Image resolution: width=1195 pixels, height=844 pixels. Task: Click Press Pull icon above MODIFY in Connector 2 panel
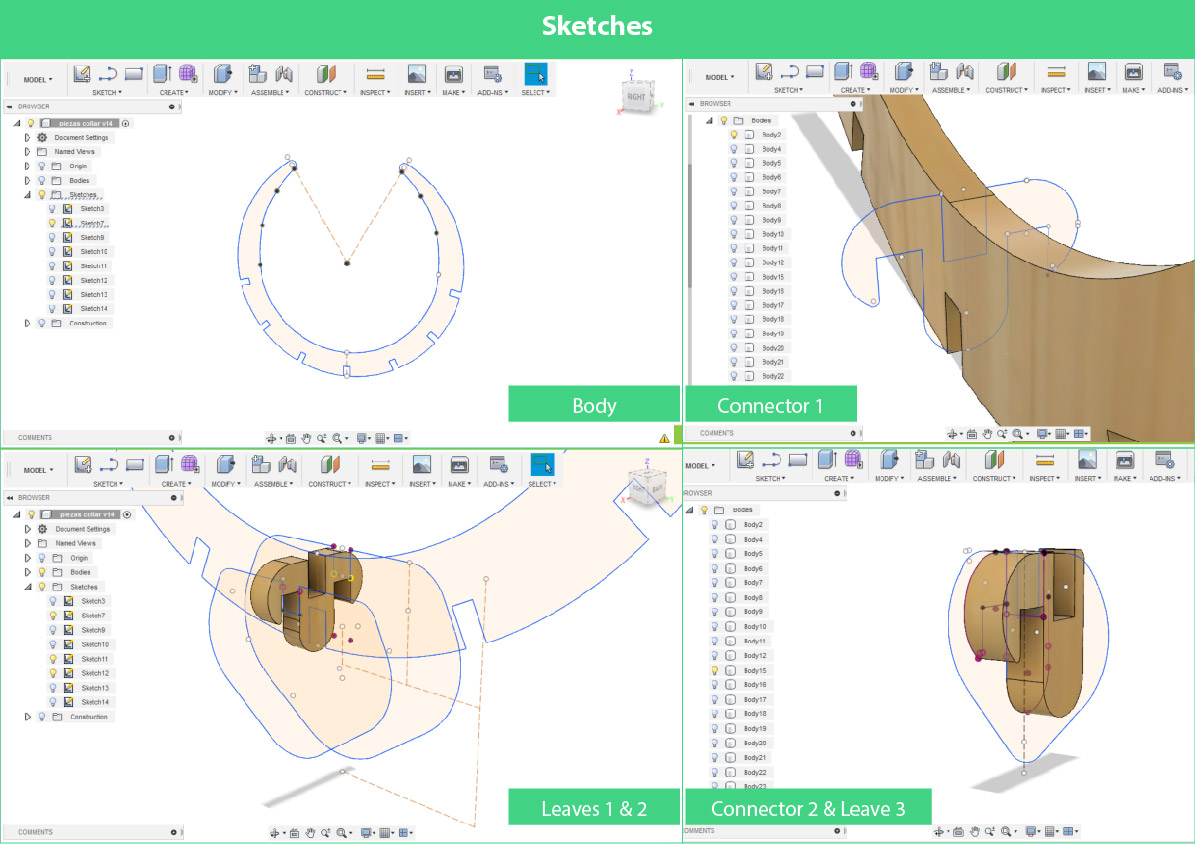(x=889, y=459)
